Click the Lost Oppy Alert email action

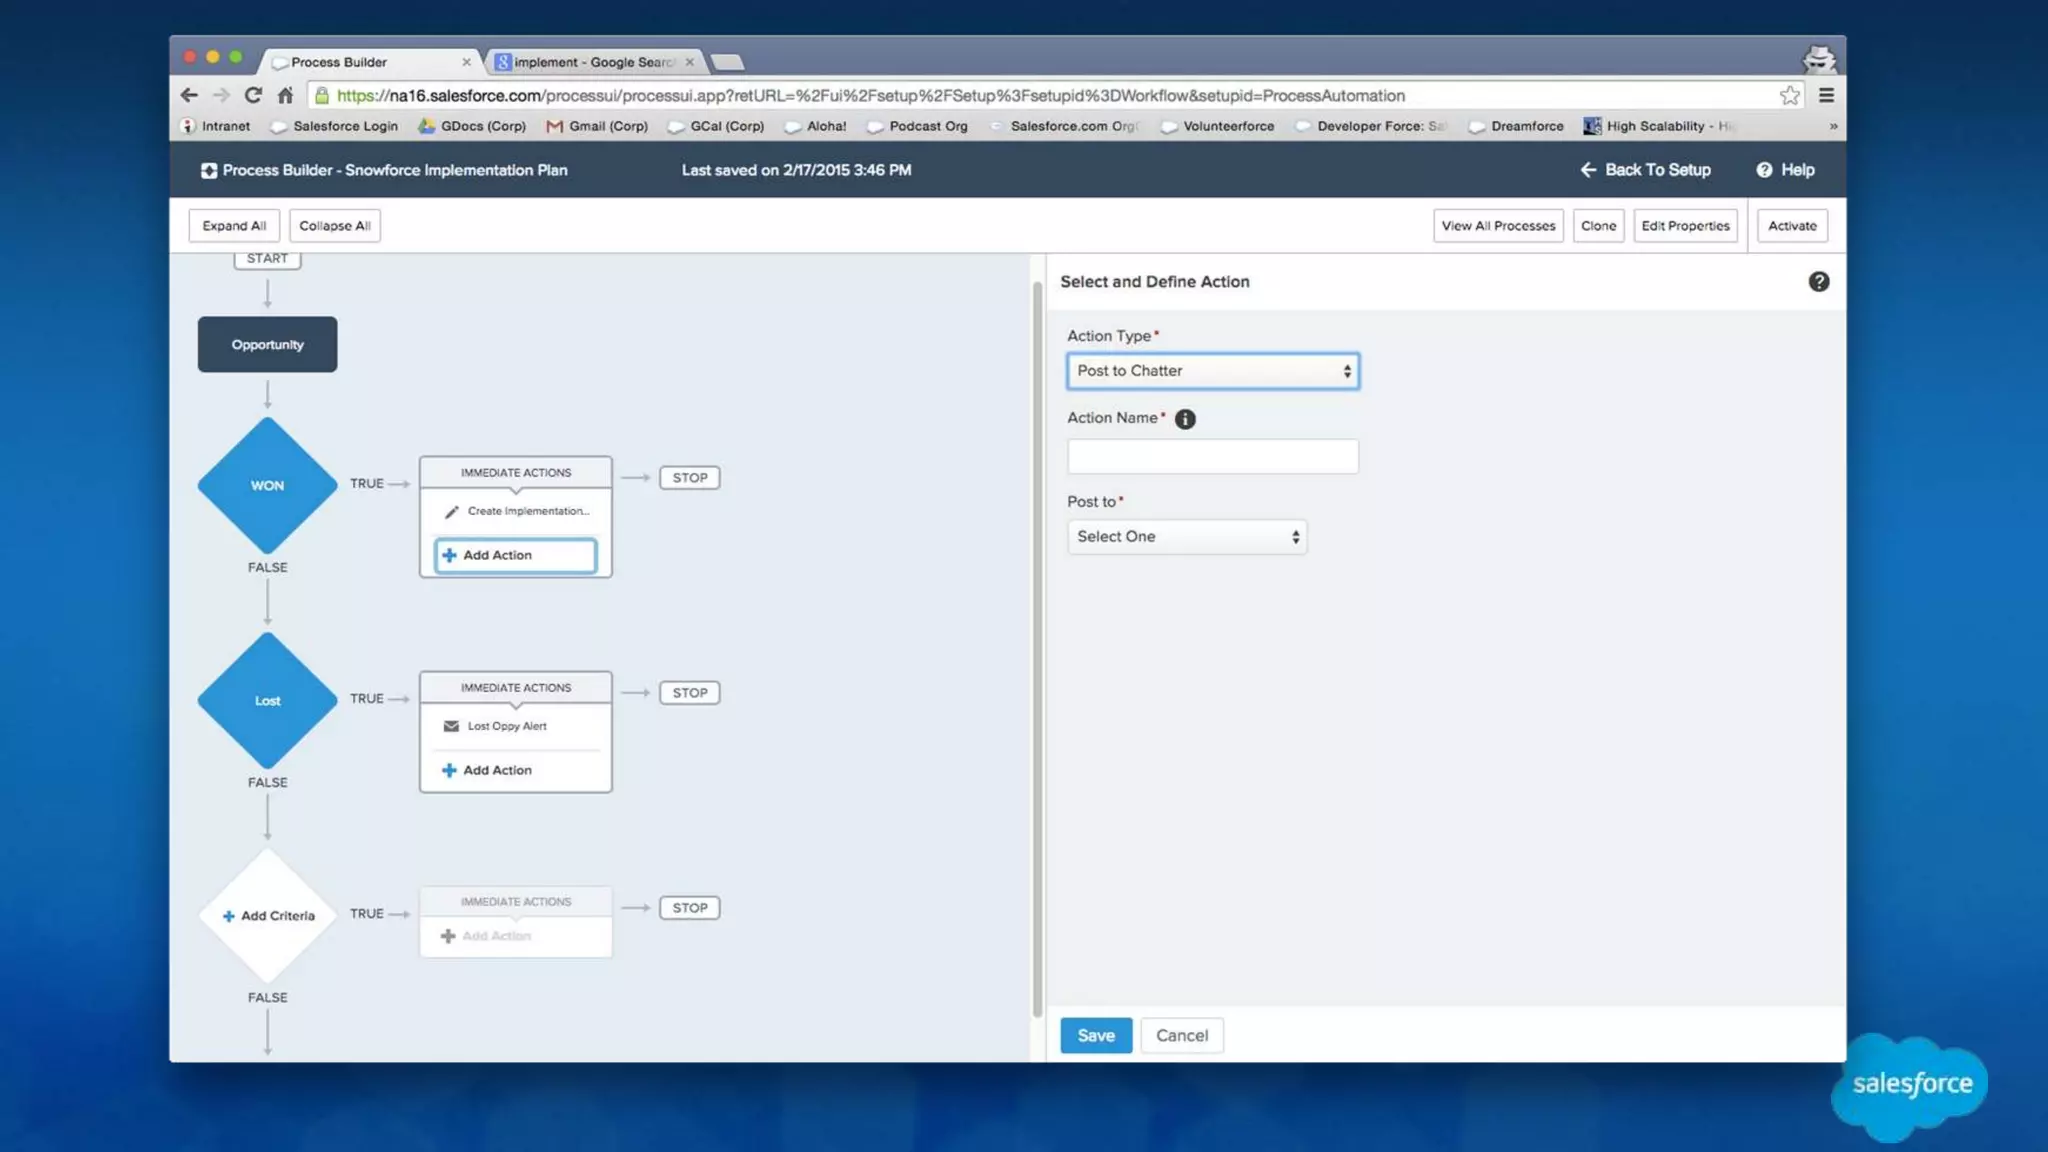tap(507, 726)
